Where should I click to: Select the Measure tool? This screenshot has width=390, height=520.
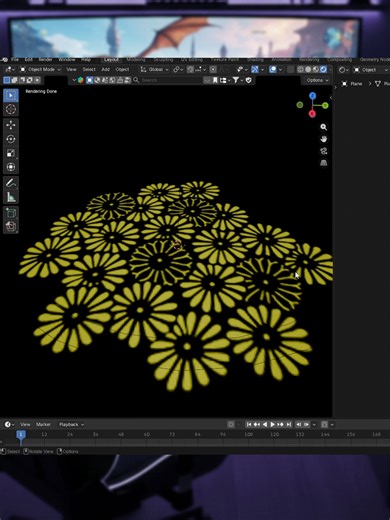(11, 197)
